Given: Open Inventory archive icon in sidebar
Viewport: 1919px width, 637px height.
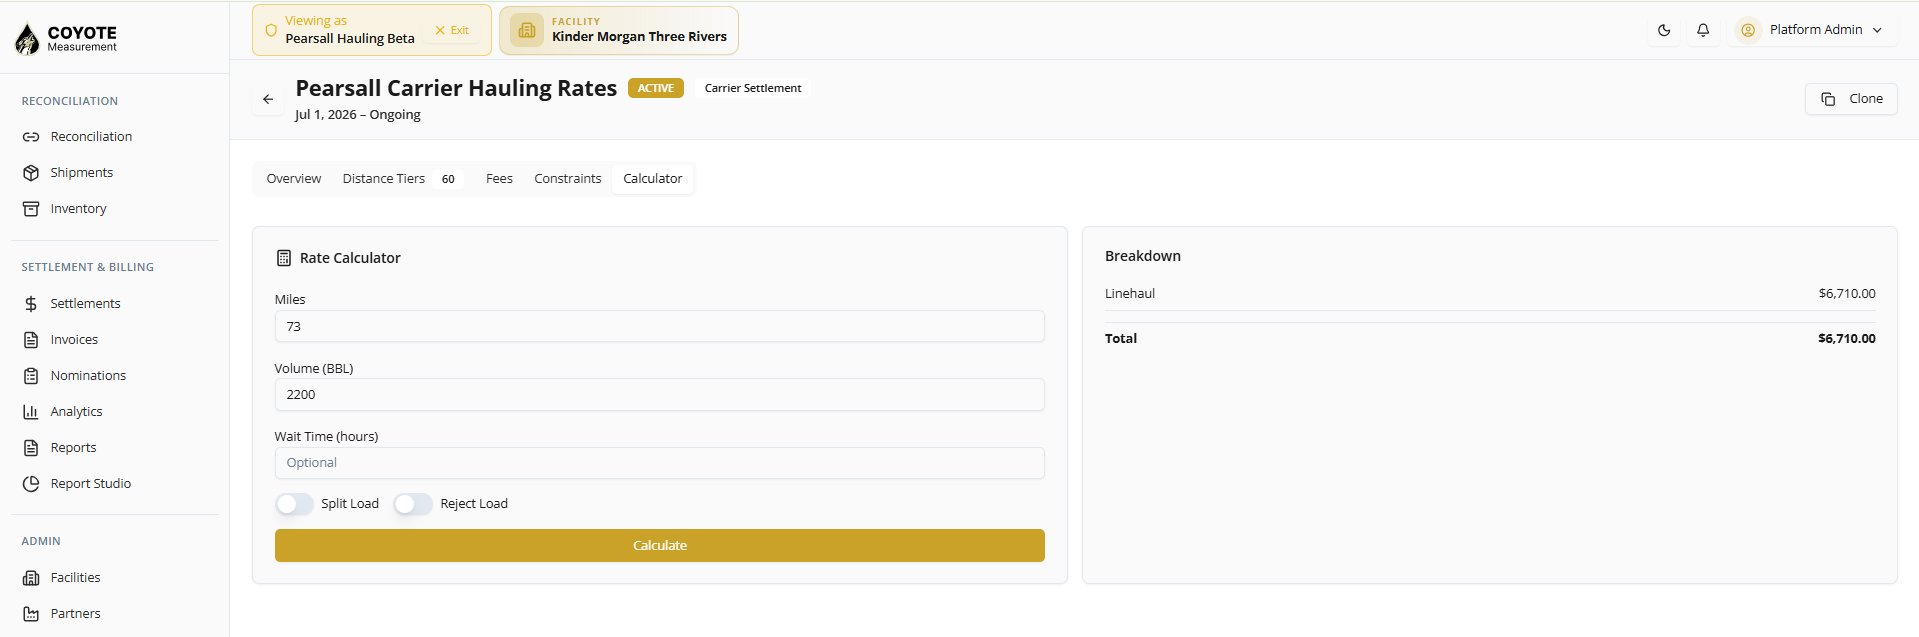Looking at the screenshot, I should [x=31, y=209].
